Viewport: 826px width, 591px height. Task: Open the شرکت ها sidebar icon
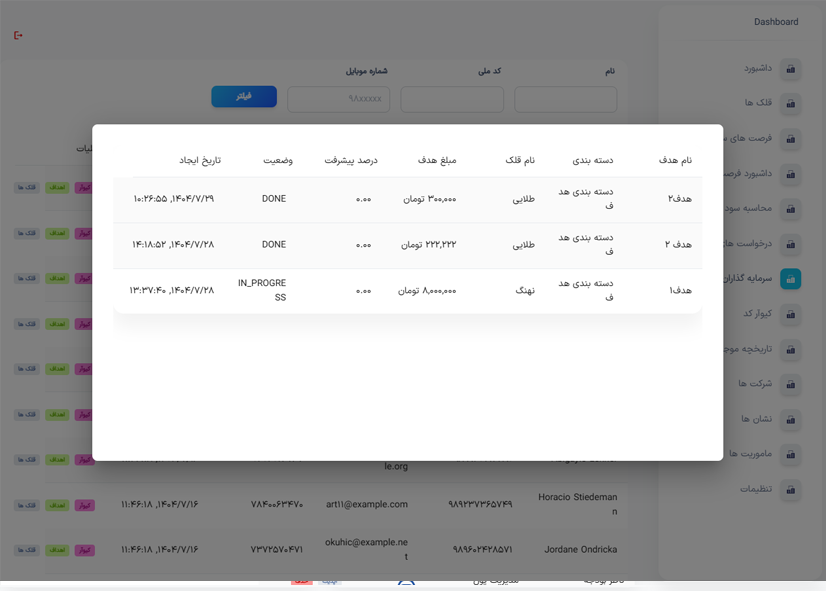(x=791, y=384)
